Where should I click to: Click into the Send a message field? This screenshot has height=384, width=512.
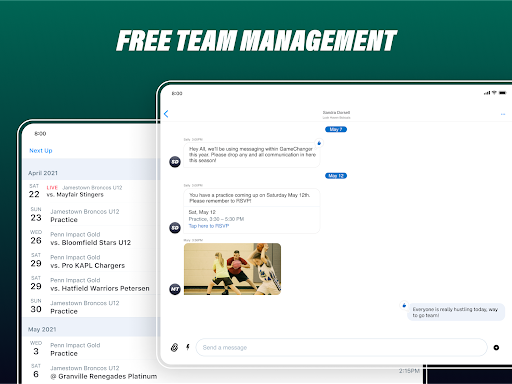click(x=341, y=347)
